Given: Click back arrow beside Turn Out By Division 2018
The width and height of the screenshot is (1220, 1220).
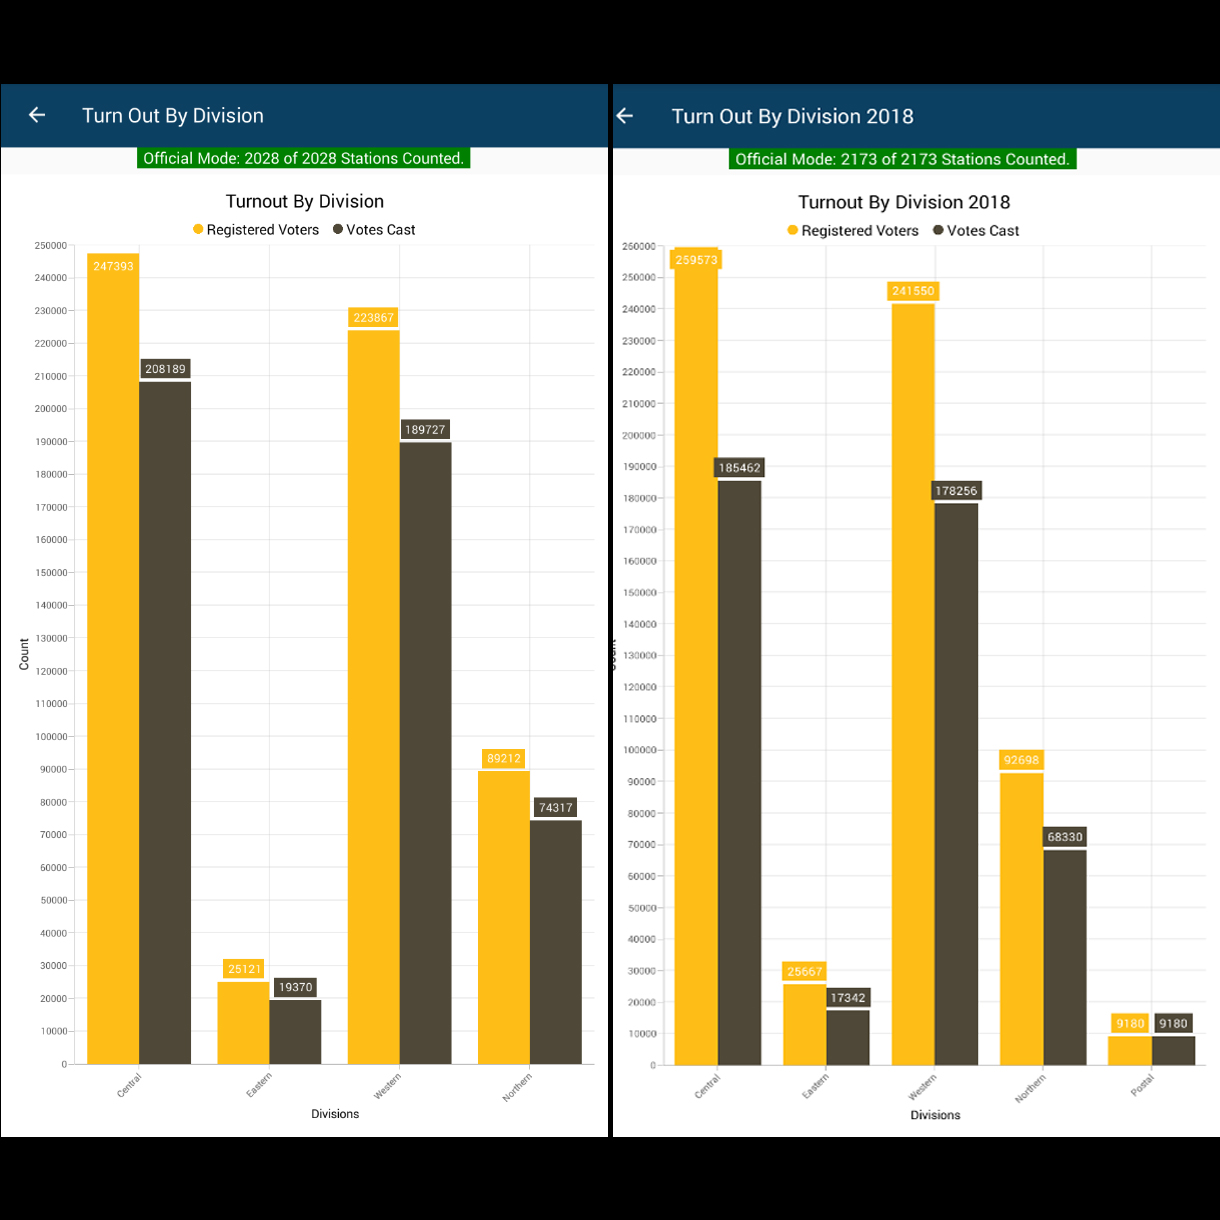Looking at the screenshot, I should coord(626,116).
